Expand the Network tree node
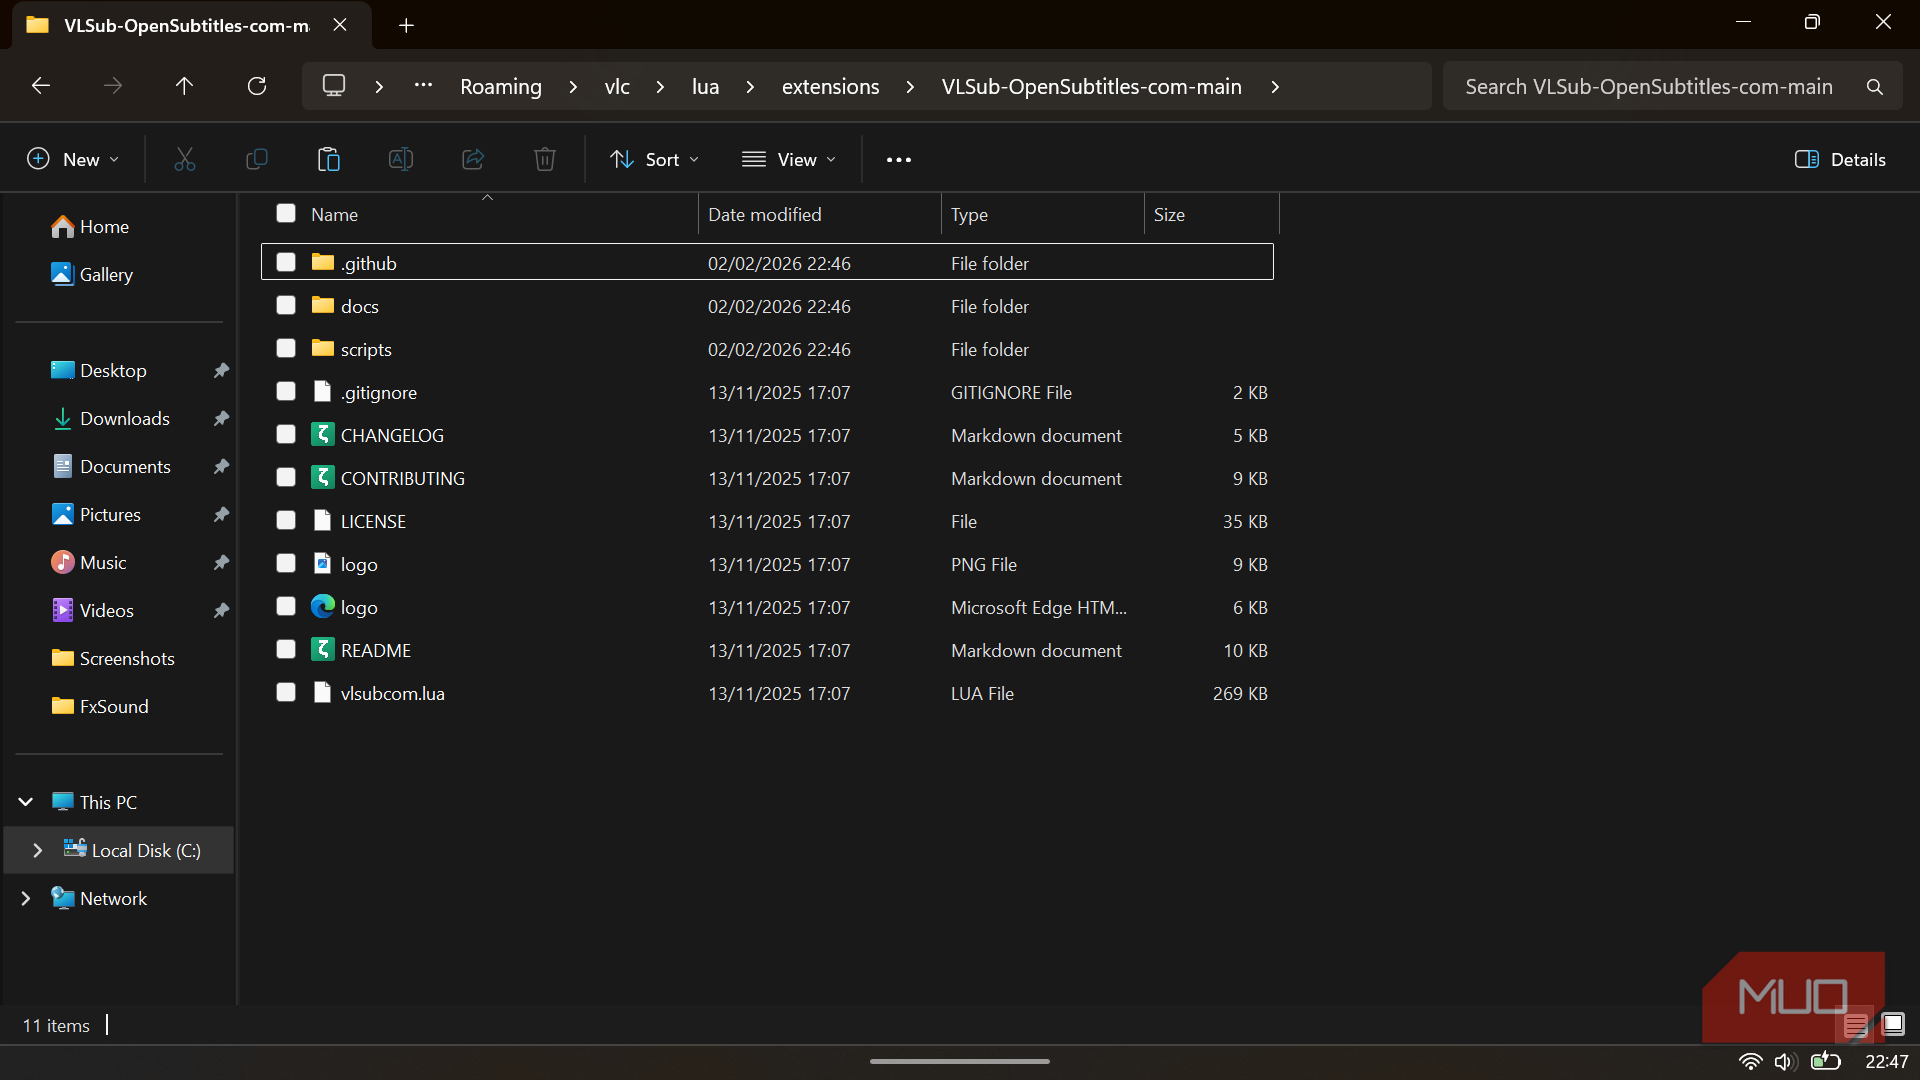This screenshot has width=1920, height=1080. (x=26, y=898)
